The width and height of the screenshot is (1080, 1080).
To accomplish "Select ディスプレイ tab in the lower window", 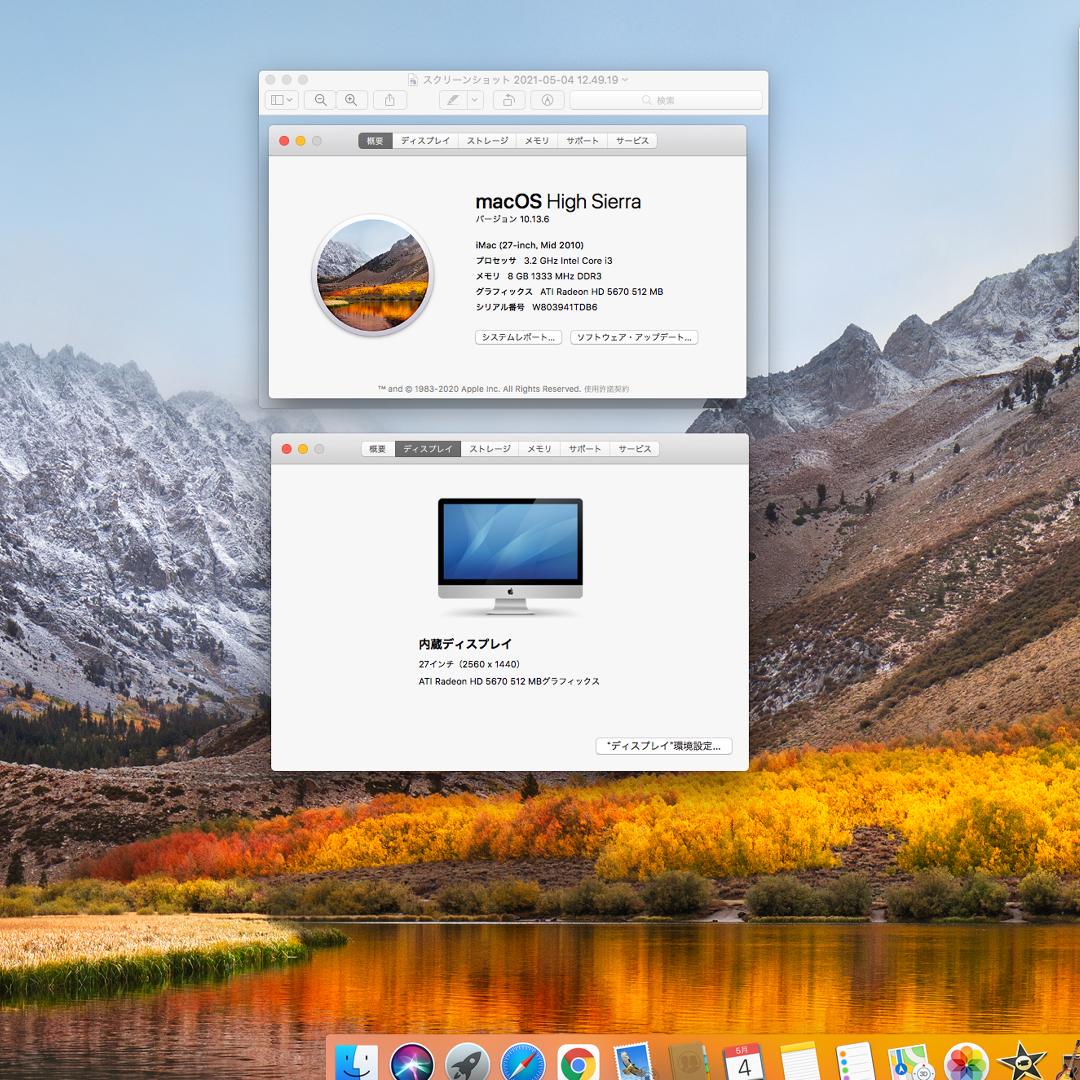I will click(x=428, y=449).
